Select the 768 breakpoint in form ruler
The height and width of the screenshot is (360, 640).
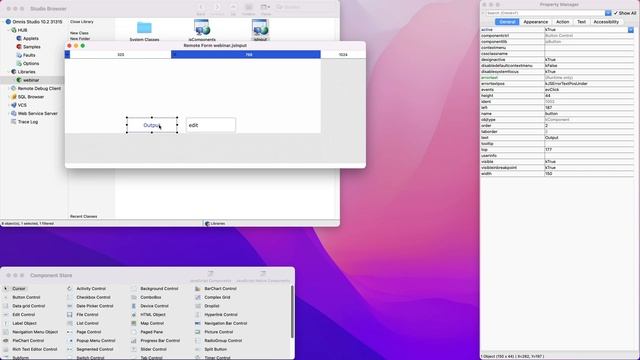(246, 54)
